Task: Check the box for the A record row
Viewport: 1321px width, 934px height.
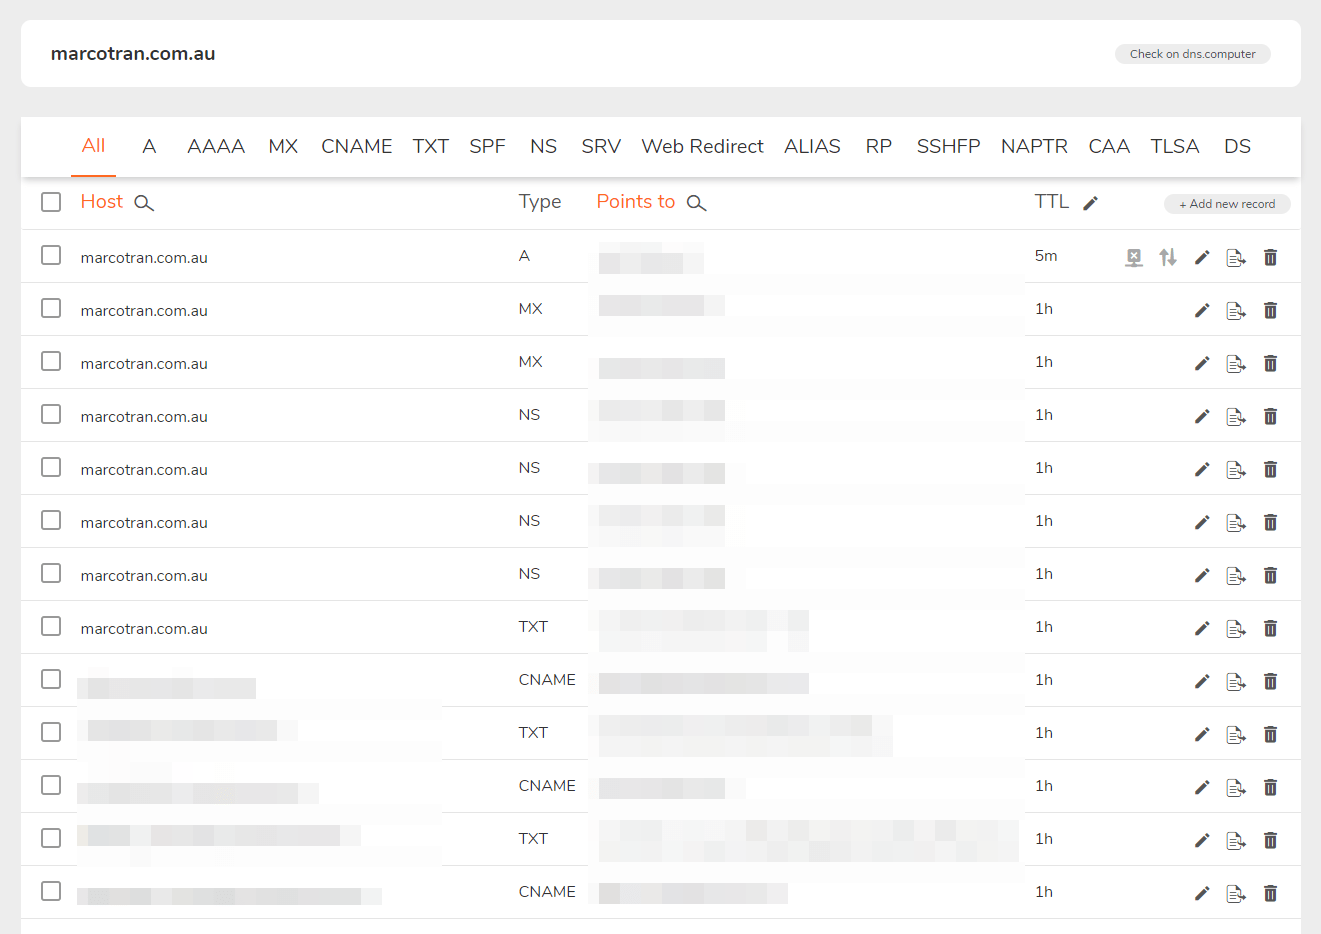Action: click(51, 255)
